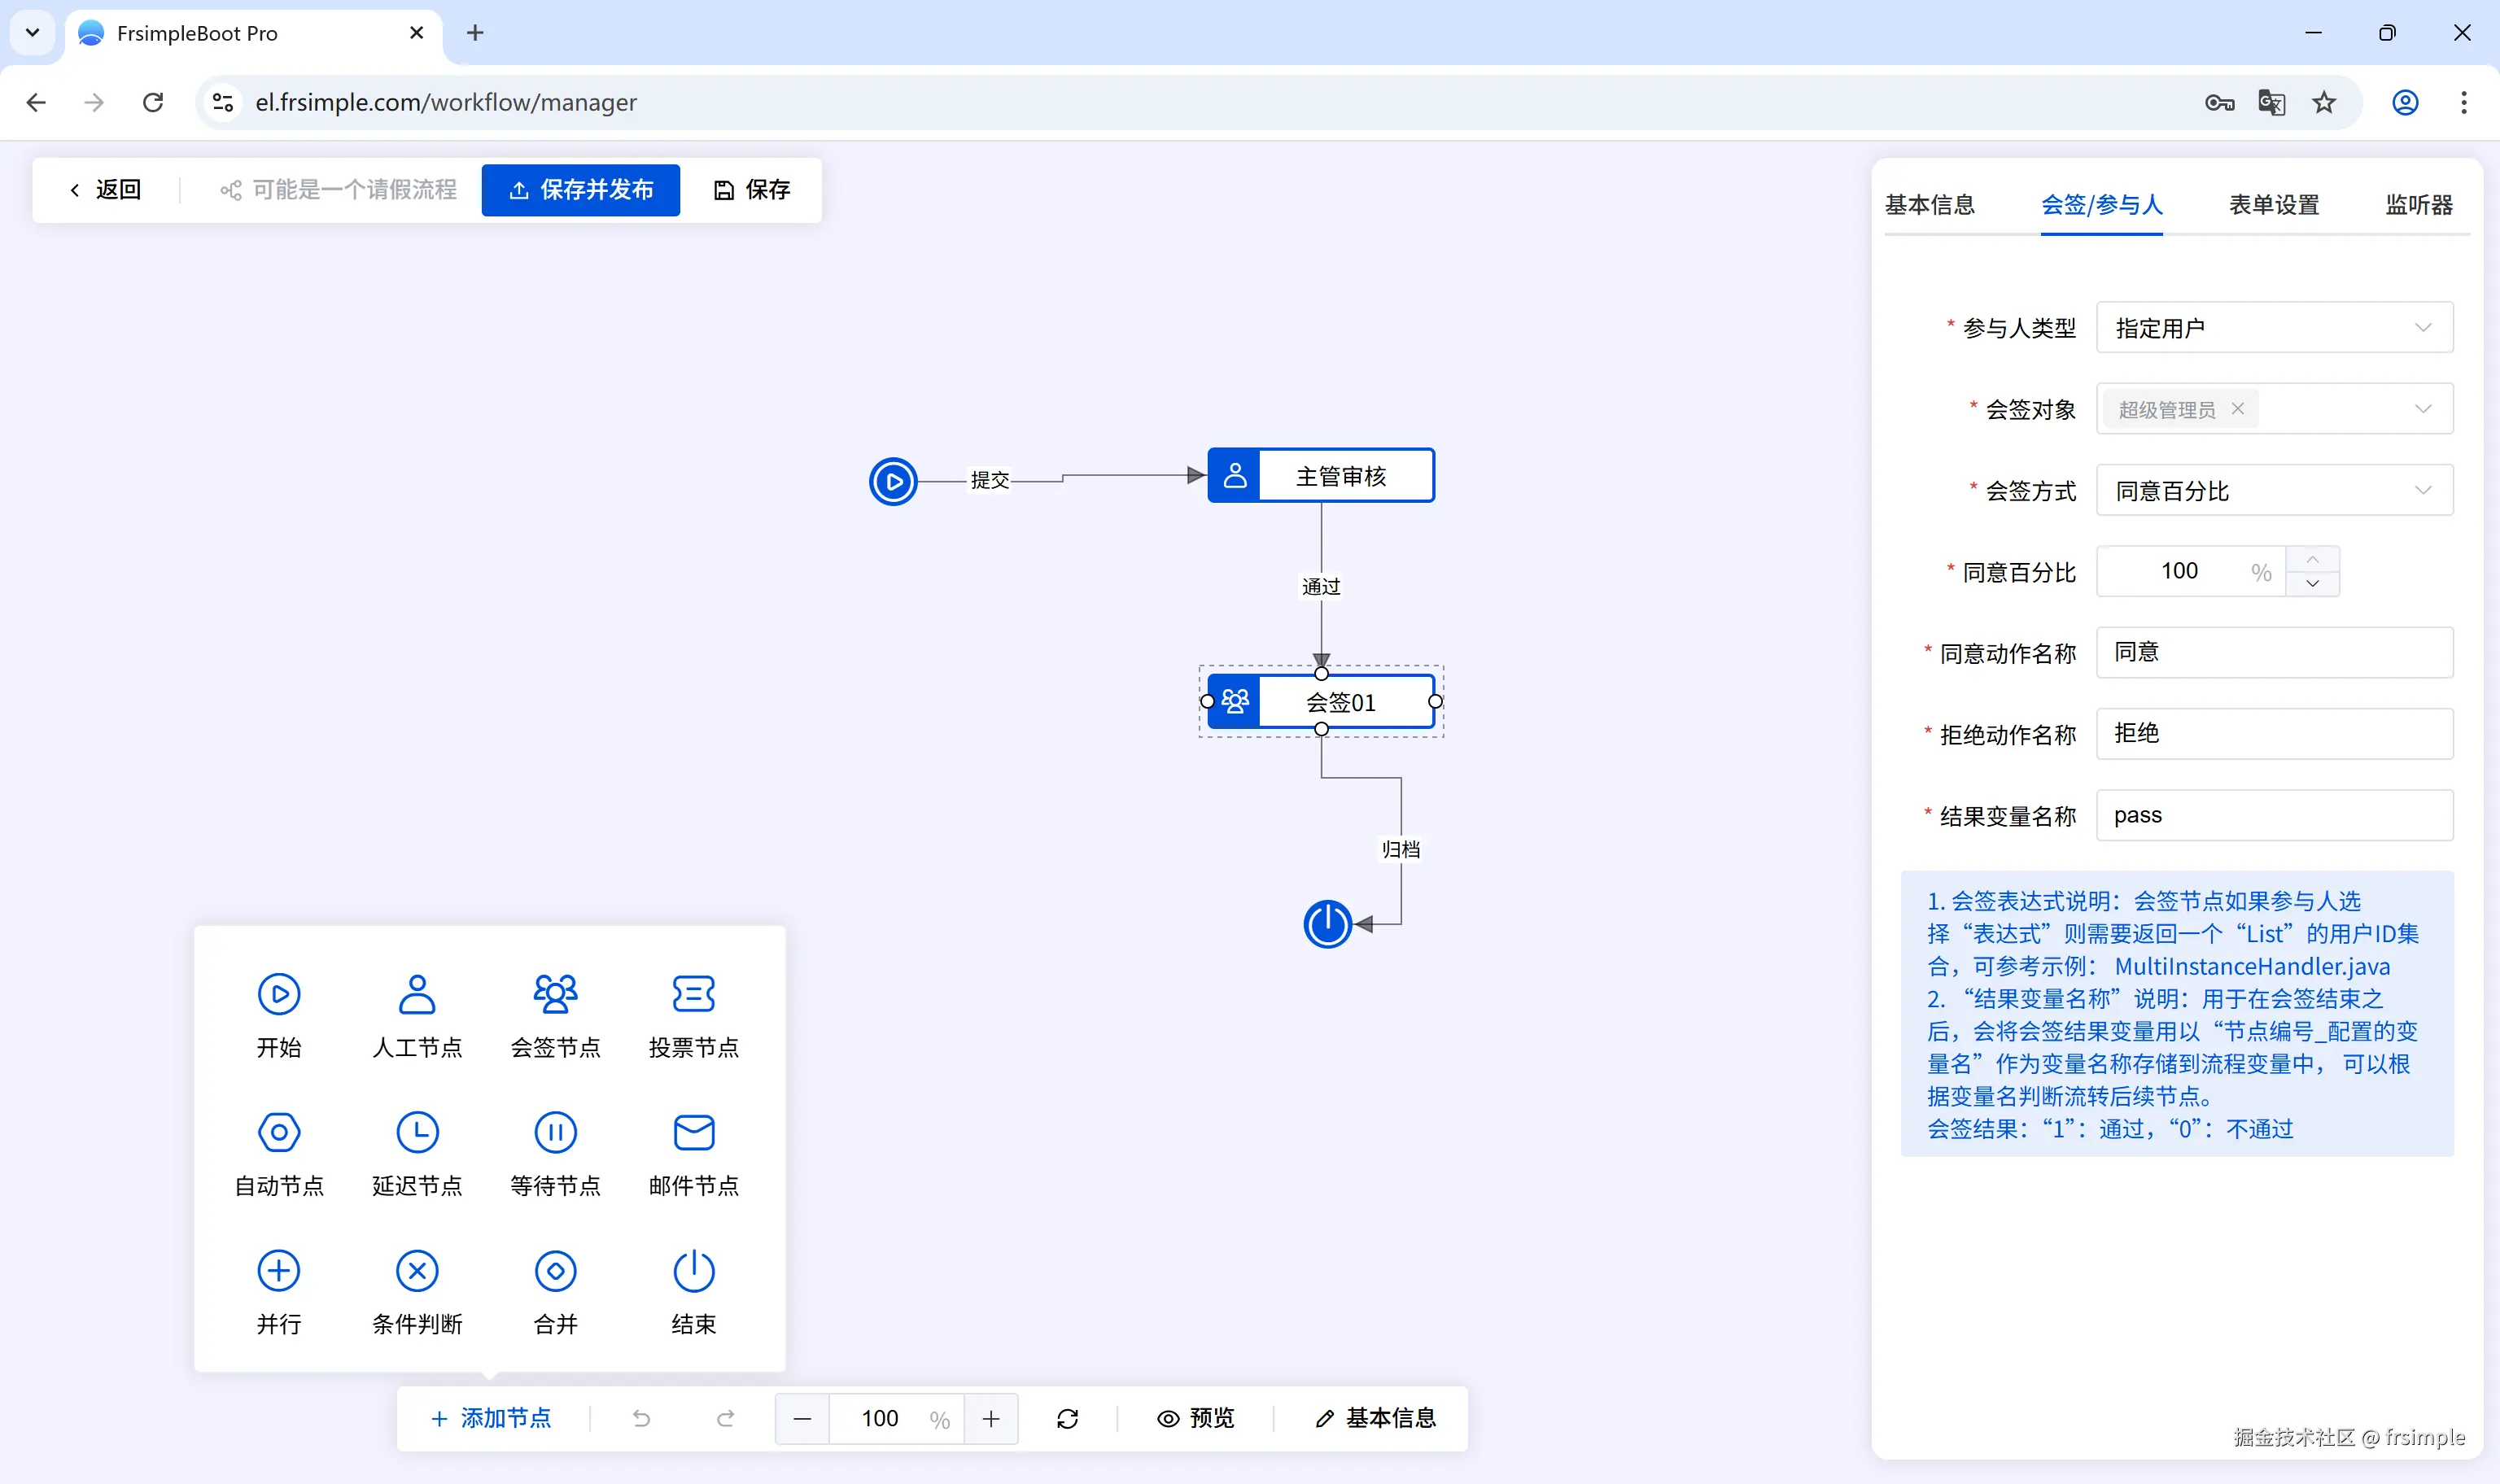Pick the 投票节点 vote node icon

693,994
